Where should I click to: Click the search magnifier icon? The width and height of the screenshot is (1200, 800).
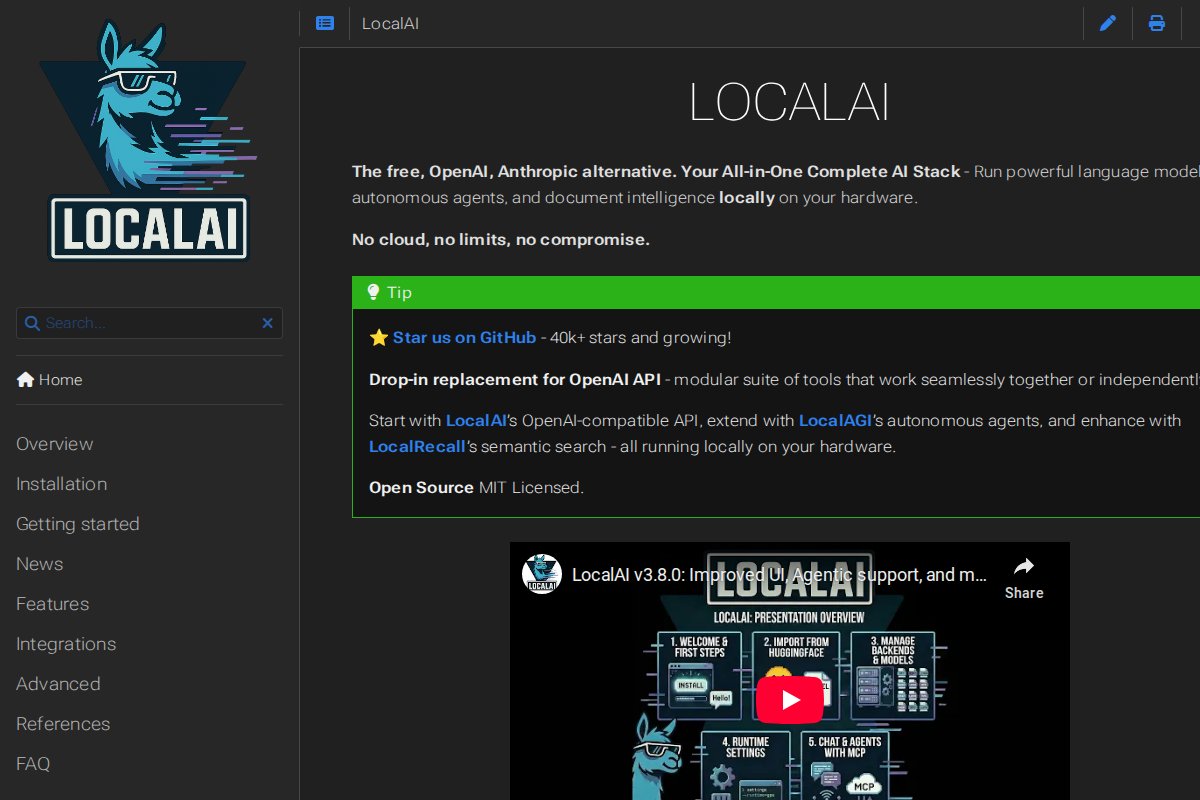pyautogui.click(x=32, y=323)
